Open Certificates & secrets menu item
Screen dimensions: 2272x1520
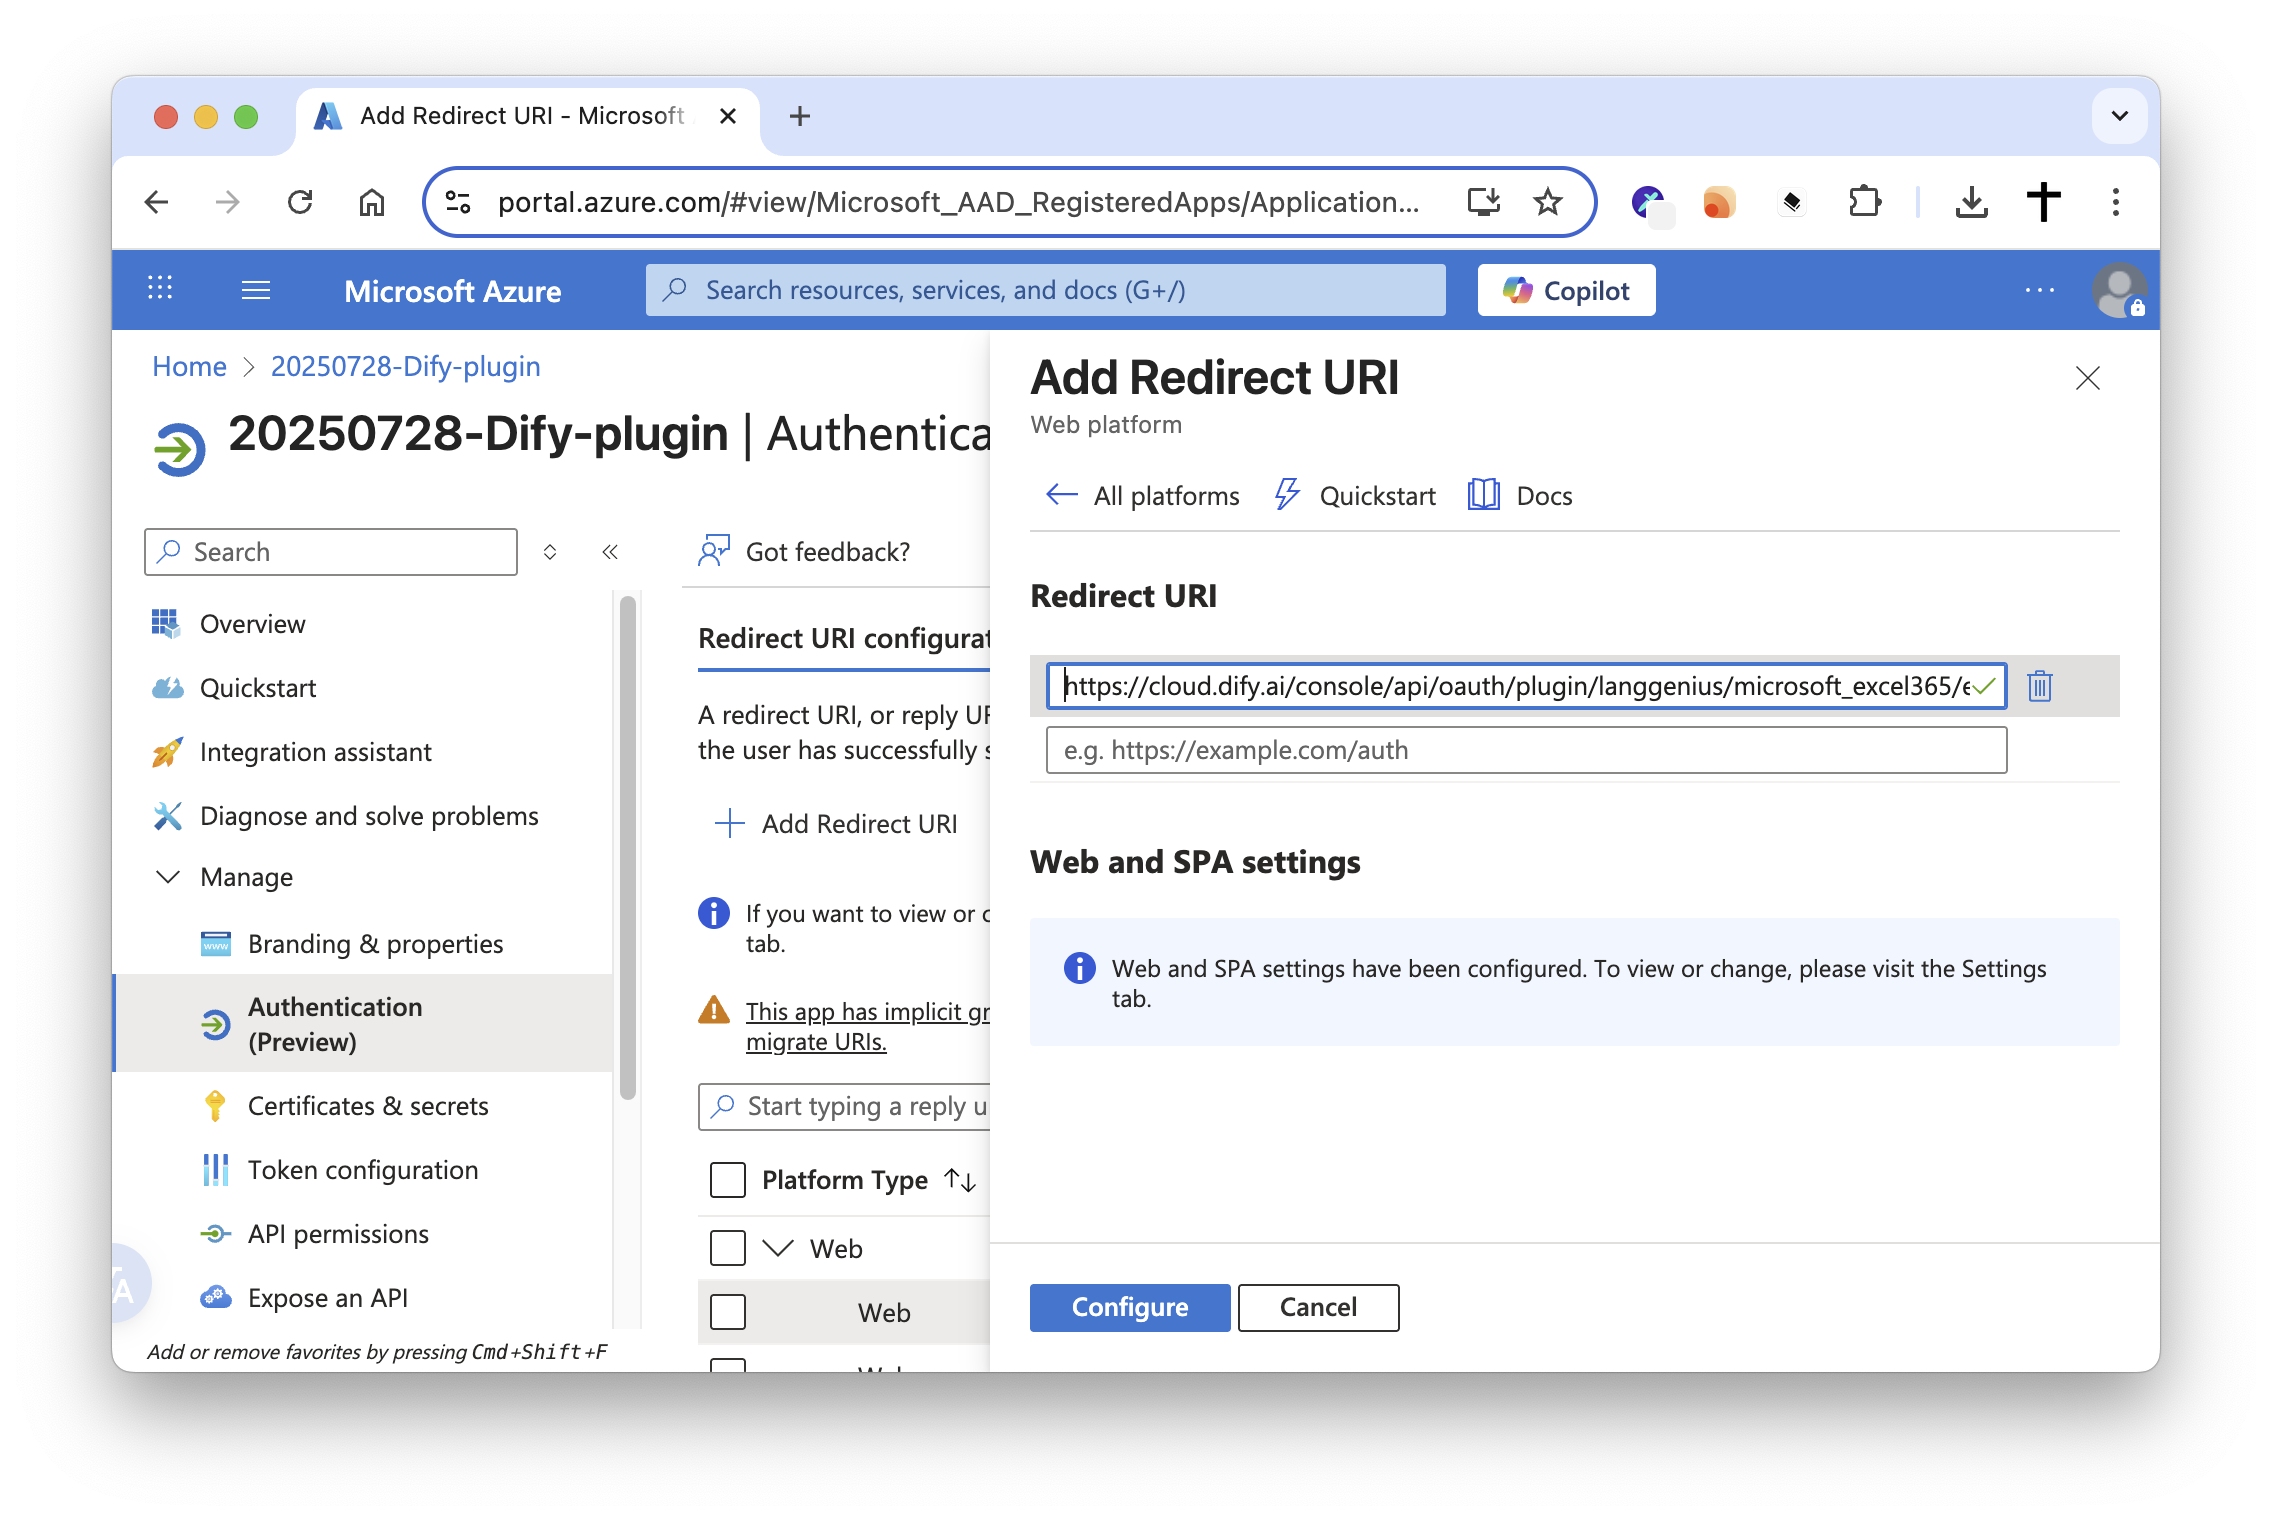(x=367, y=1106)
